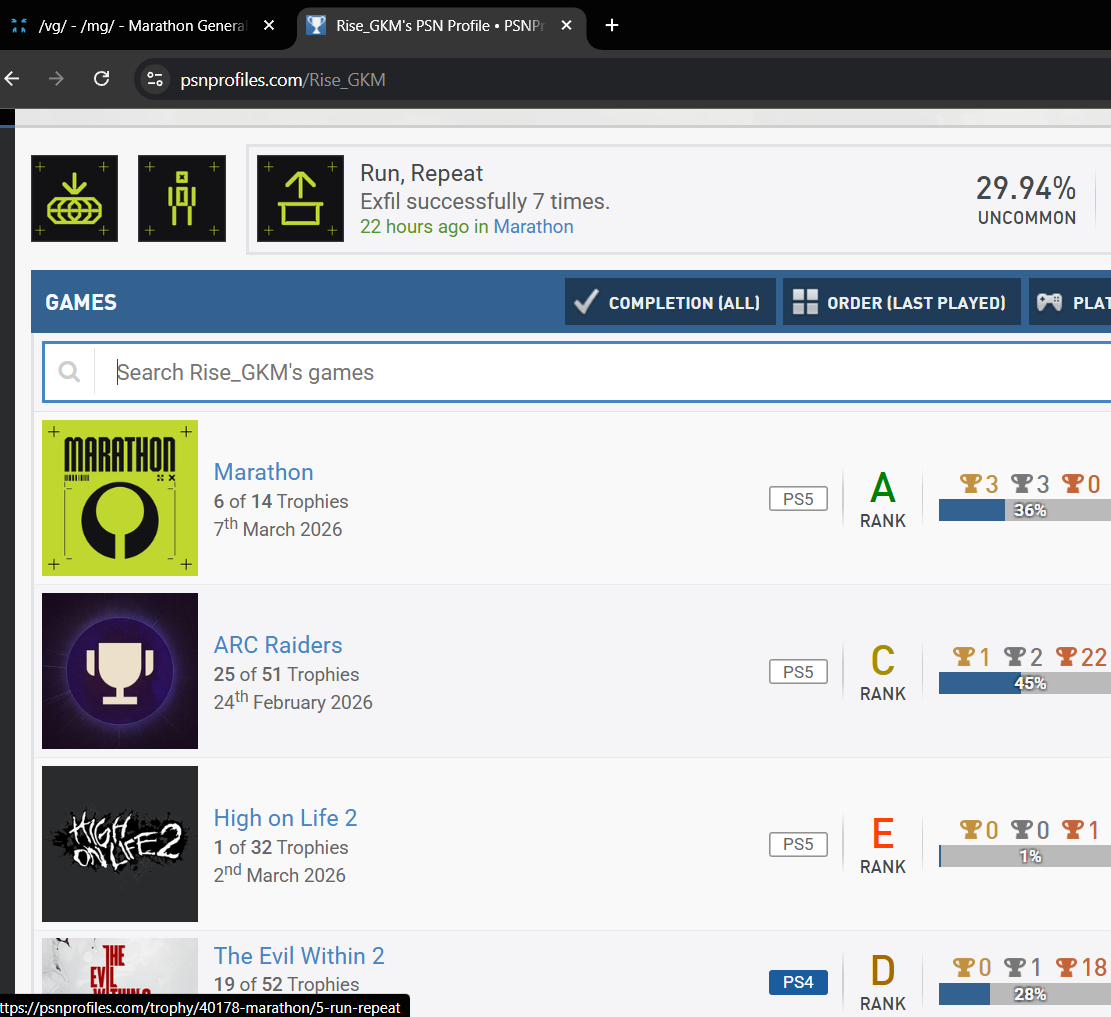Click the PS5 tag on Marathon row
Image resolution: width=1111 pixels, height=1017 pixels.
[x=799, y=499]
